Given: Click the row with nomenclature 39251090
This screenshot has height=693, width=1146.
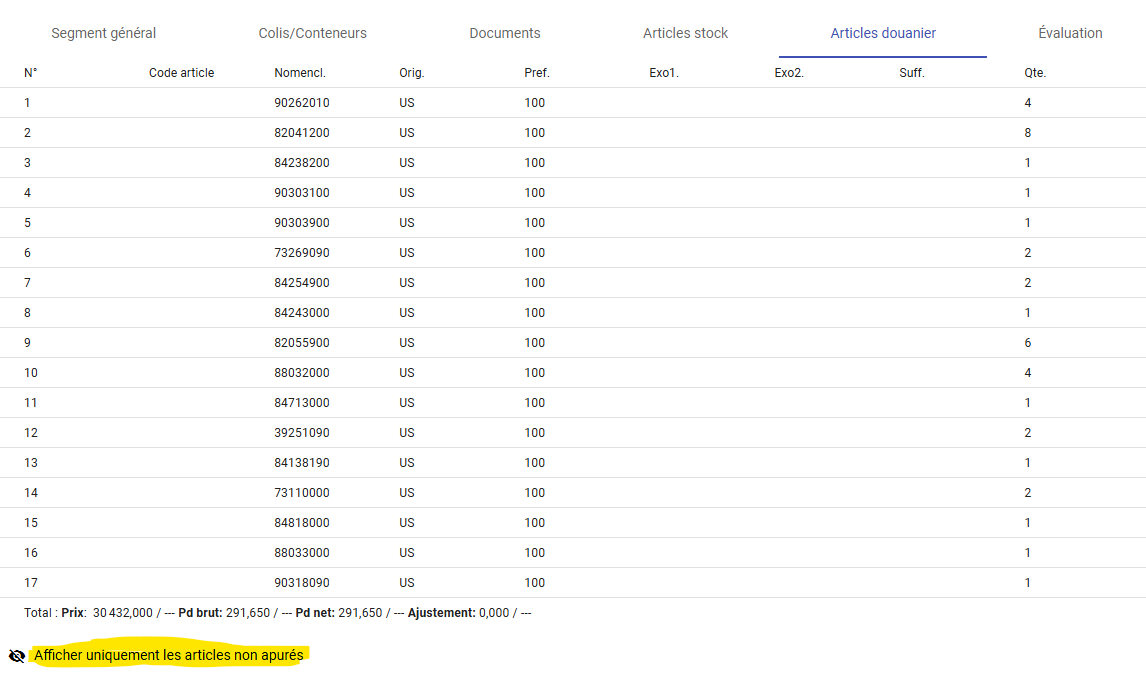Looking at the screenshot, I should tap(301, 433).
